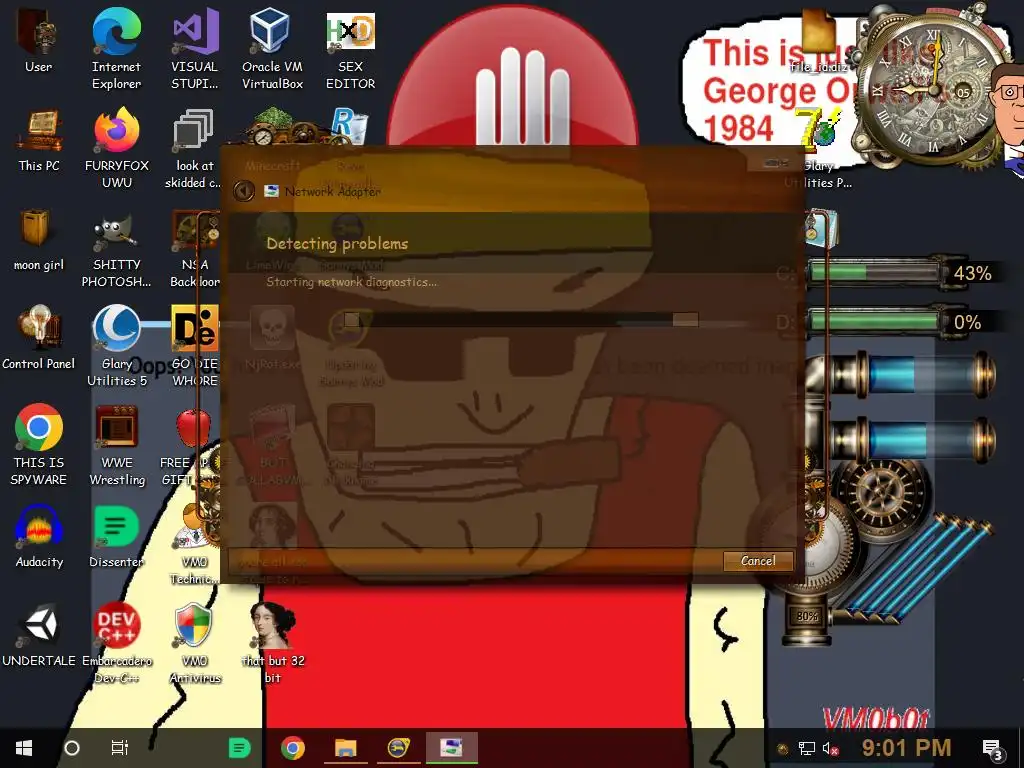
Task: Open the Windows Start menu
Action: [x=24, y=748]
